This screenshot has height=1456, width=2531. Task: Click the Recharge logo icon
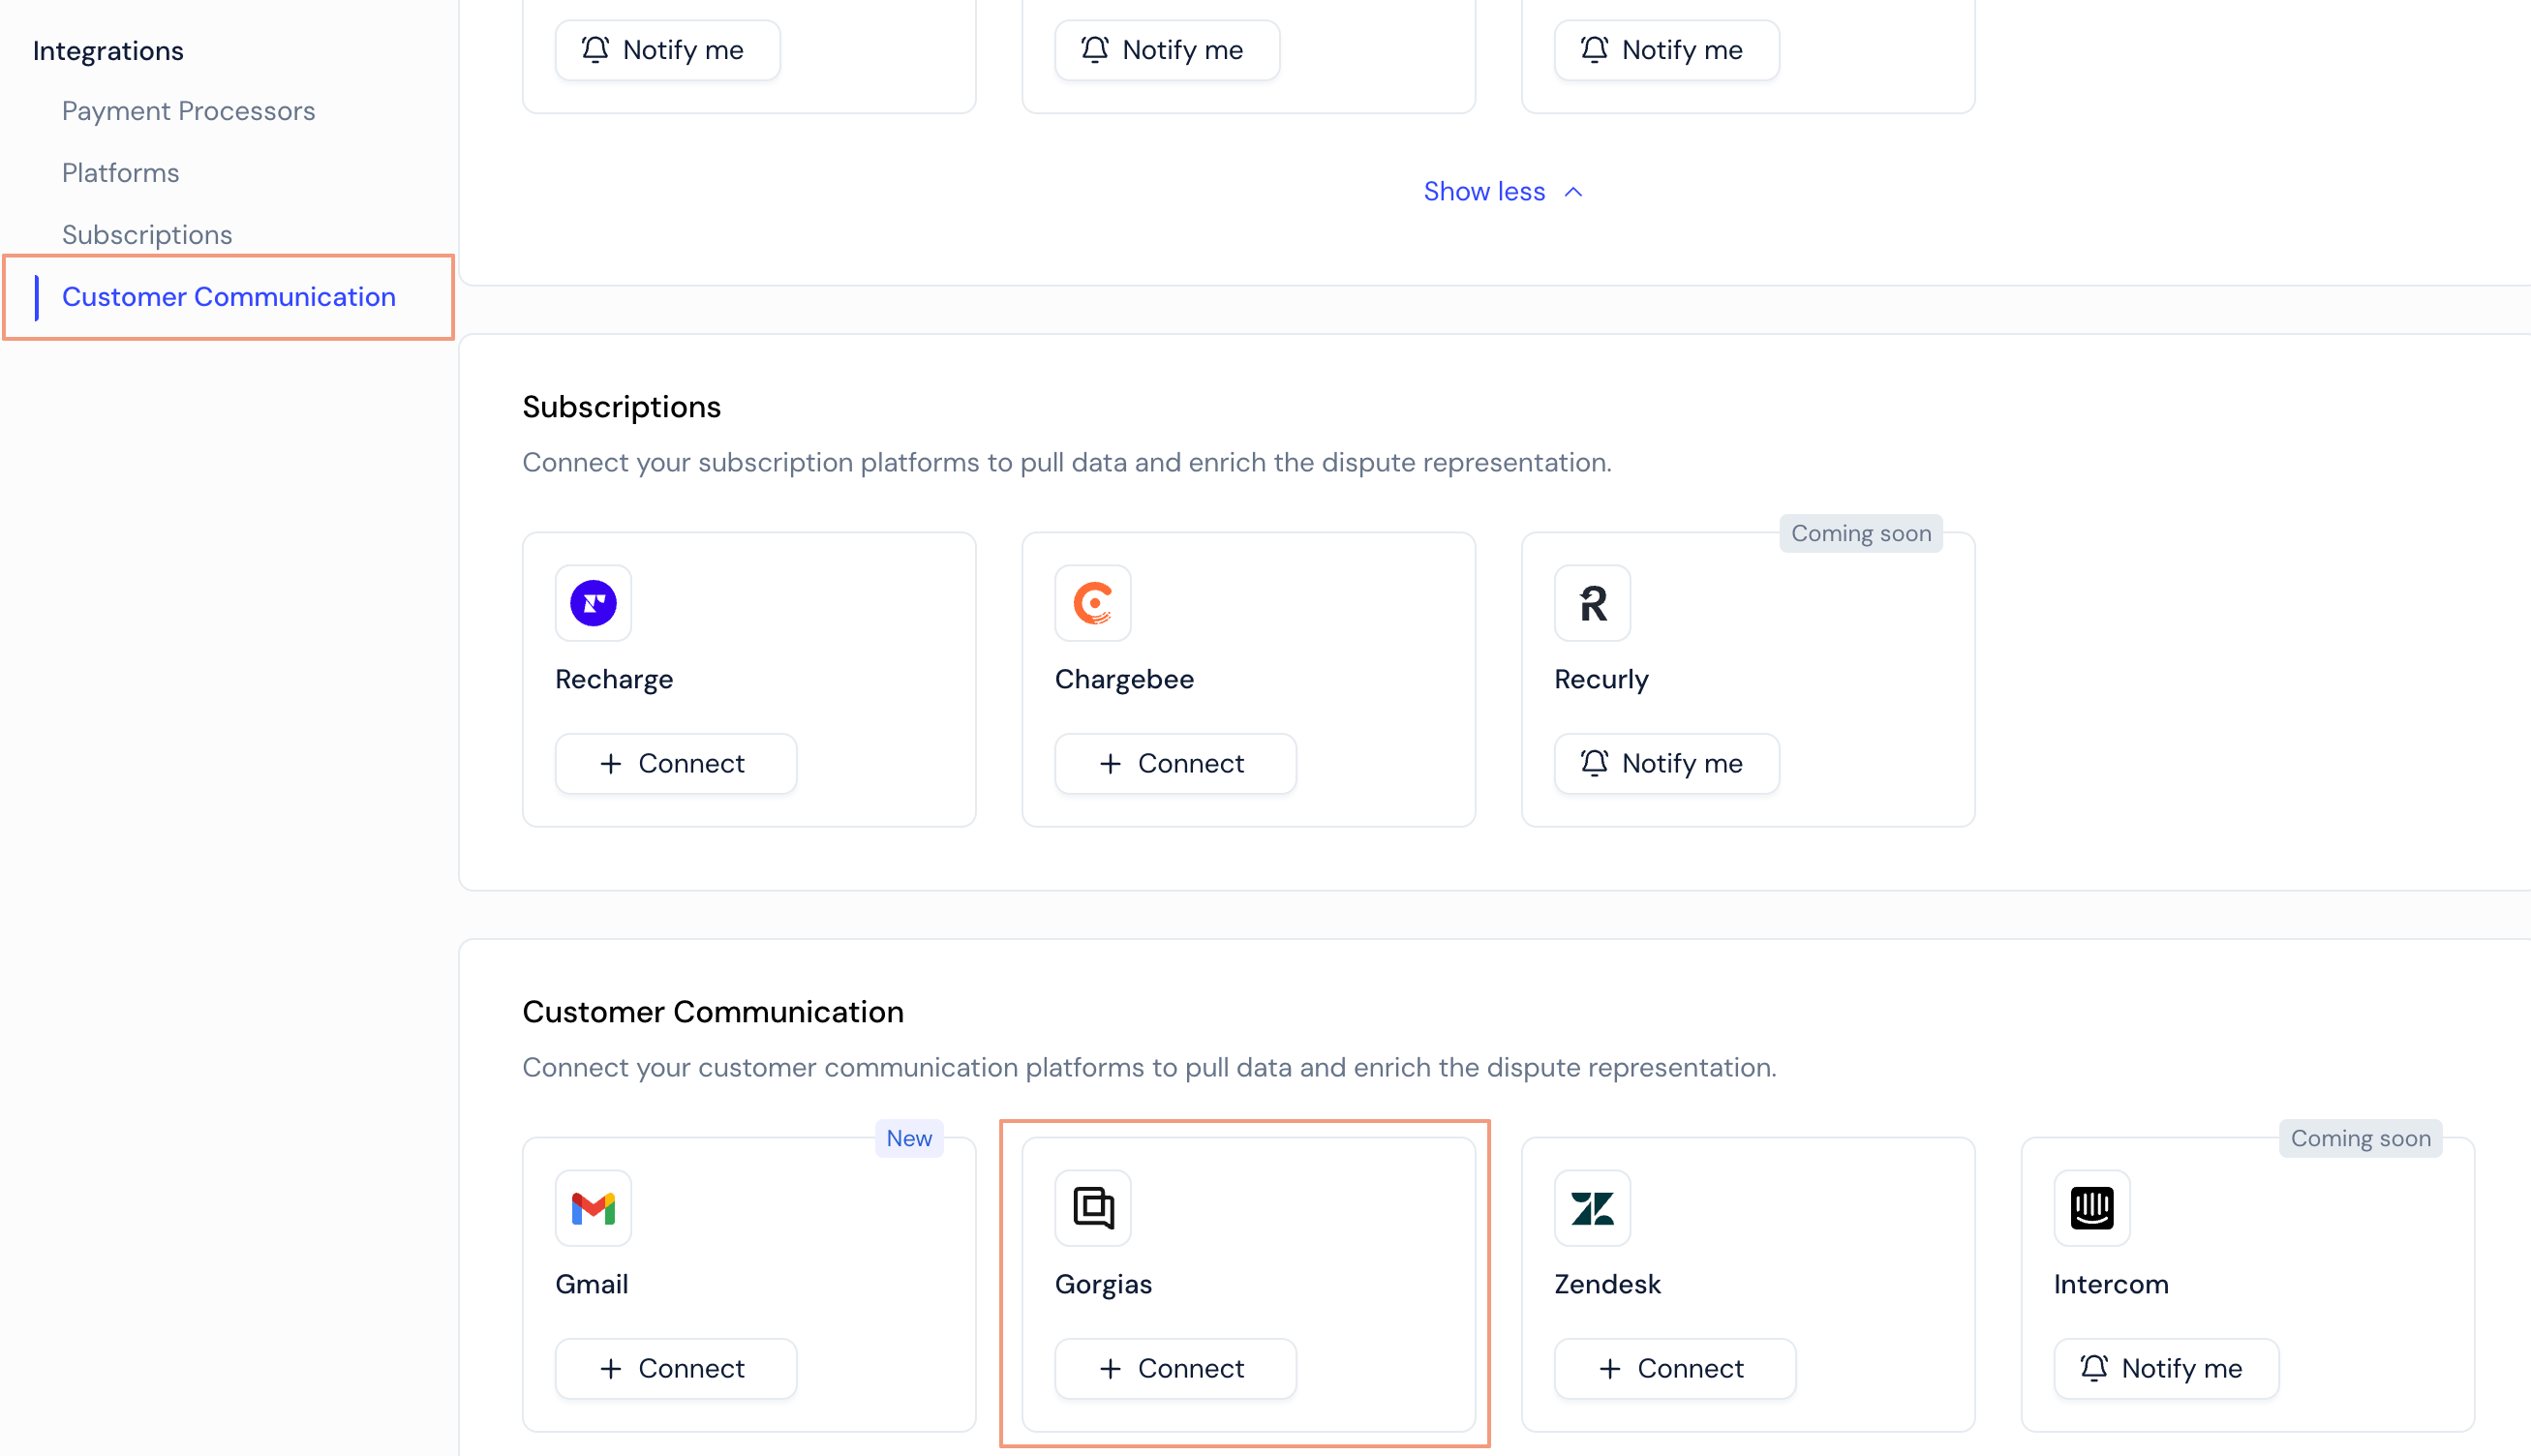point(593,603)
